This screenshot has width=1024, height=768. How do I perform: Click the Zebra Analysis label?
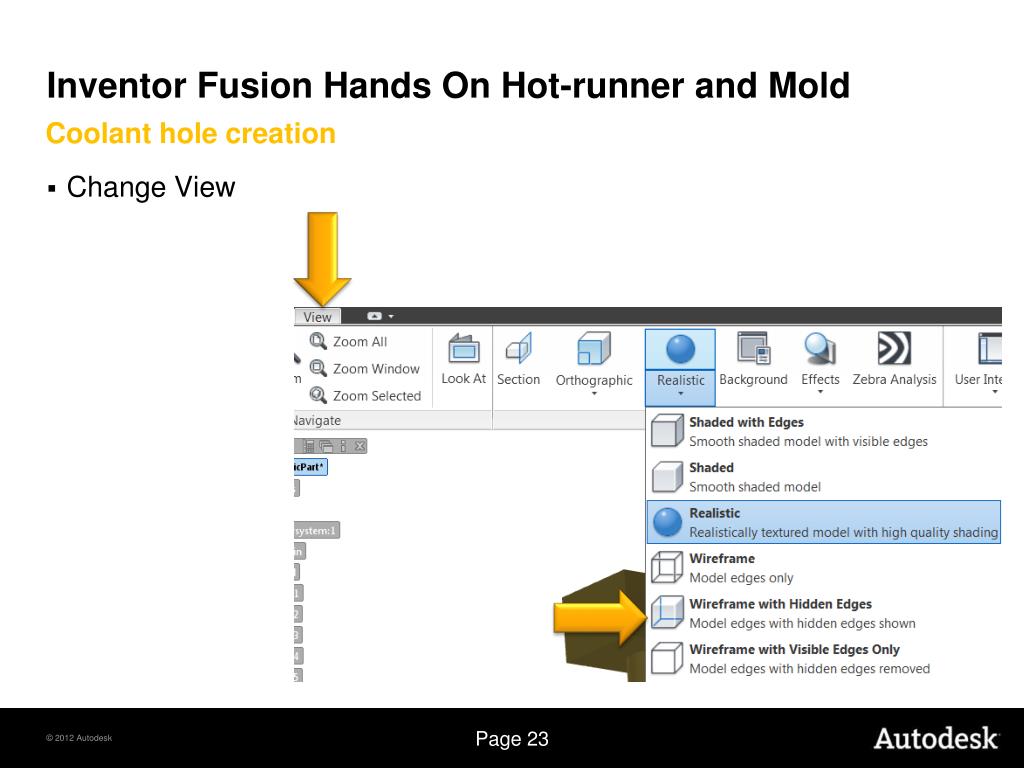coord(894,379)
